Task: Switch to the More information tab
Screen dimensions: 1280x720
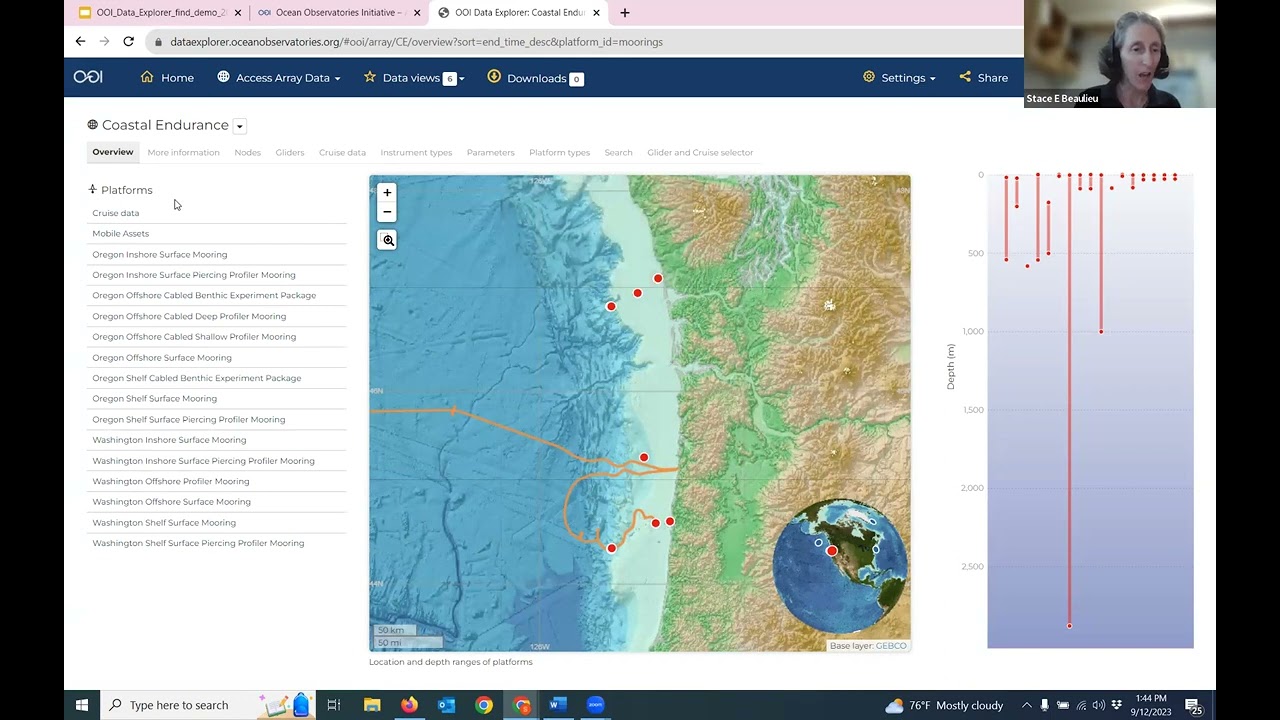Action: [x=183, y=152]
